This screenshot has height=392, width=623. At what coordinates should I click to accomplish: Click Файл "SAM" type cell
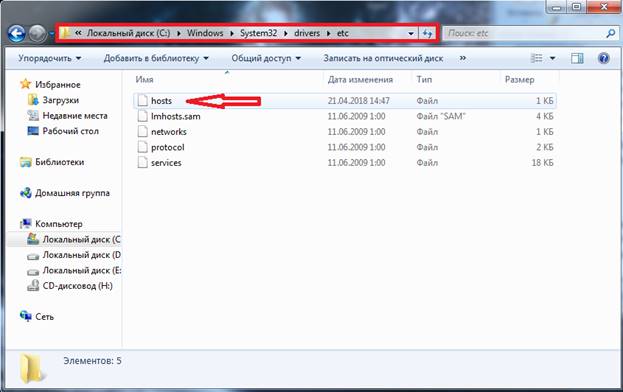coord(441,116)
